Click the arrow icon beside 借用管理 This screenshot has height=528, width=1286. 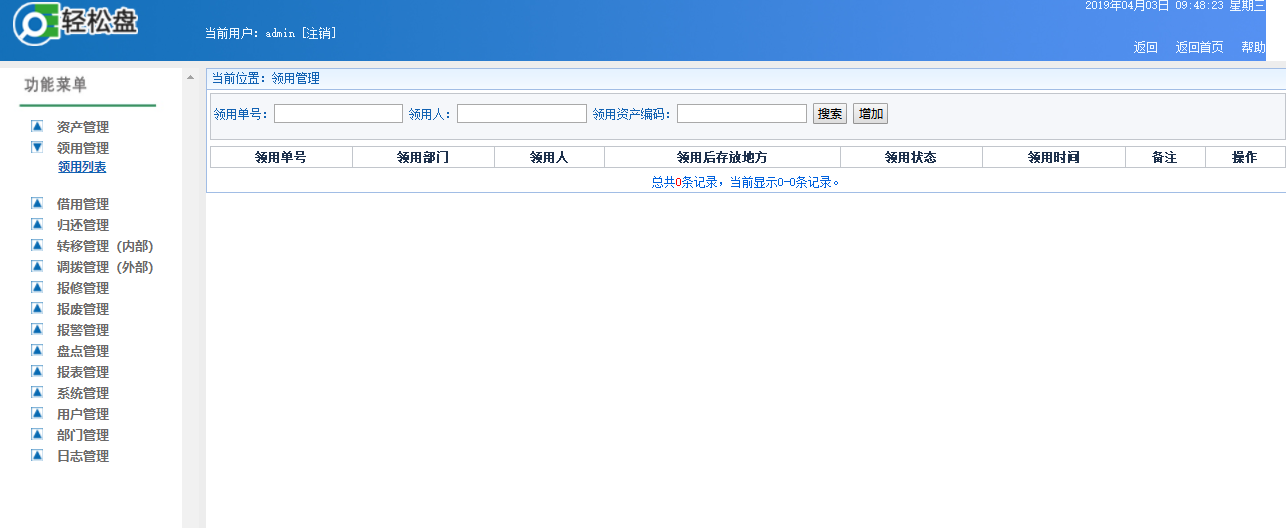[37, 203]
